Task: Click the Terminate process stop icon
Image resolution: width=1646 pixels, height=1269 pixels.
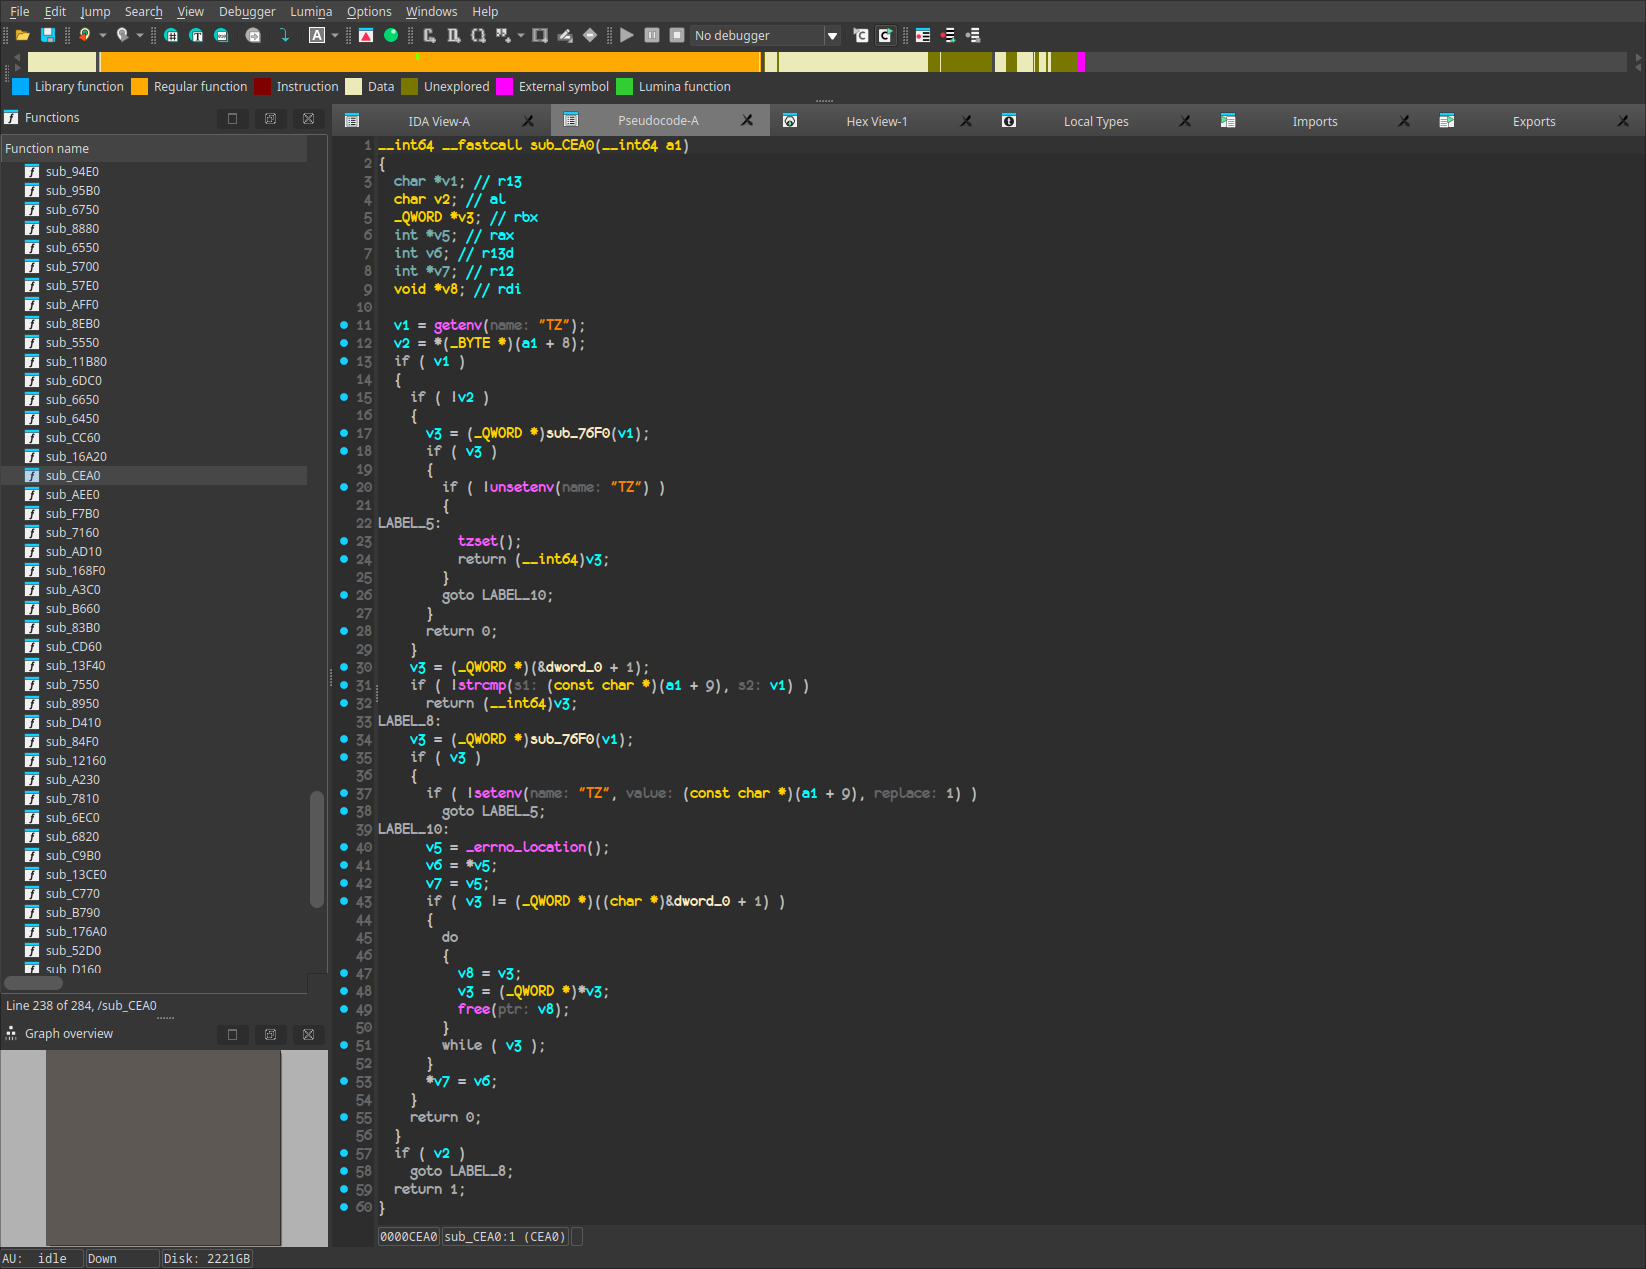Action: click(677, 35)
